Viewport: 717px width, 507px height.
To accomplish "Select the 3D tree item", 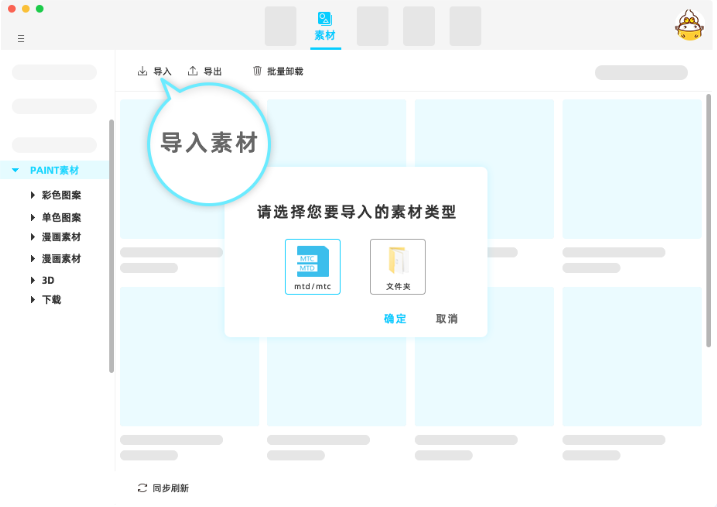I will [48, 280].
